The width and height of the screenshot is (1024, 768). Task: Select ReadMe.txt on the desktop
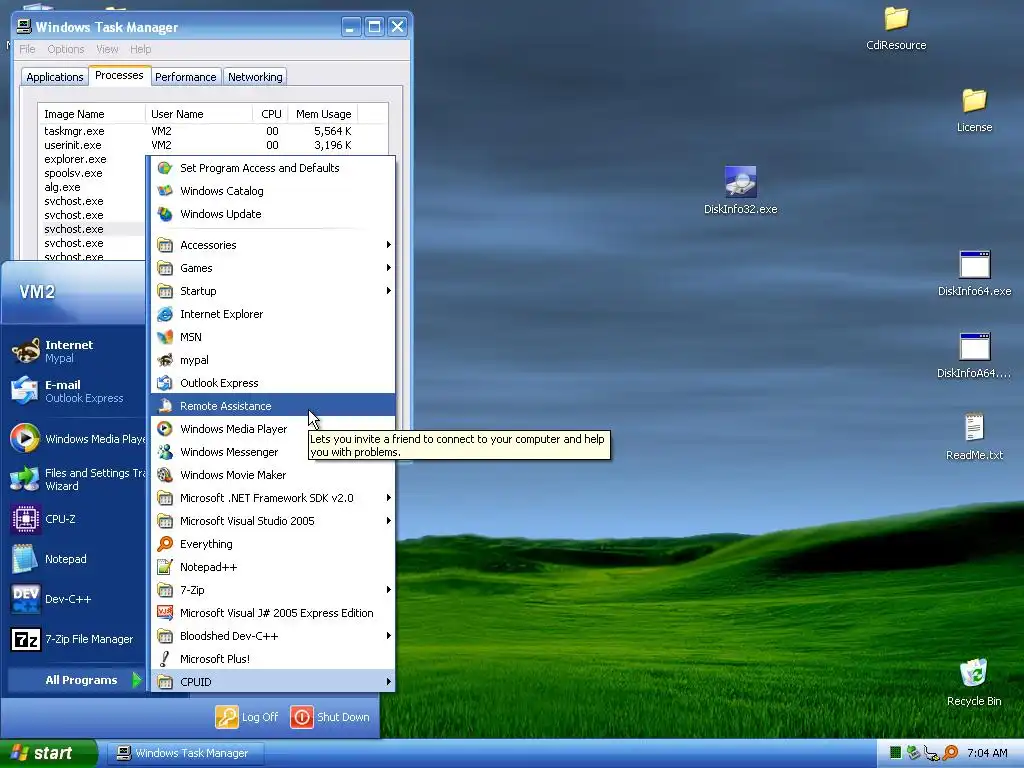tap(974, 436)
